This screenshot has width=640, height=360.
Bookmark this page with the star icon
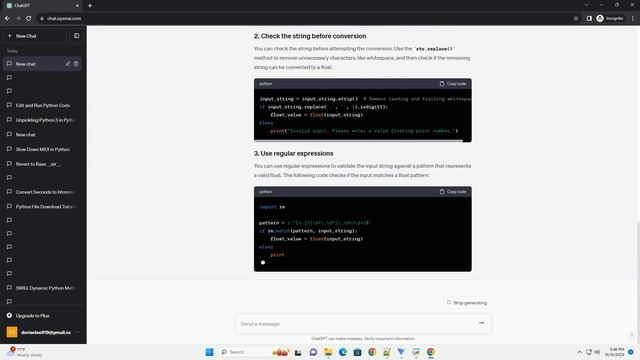(576, 18)
